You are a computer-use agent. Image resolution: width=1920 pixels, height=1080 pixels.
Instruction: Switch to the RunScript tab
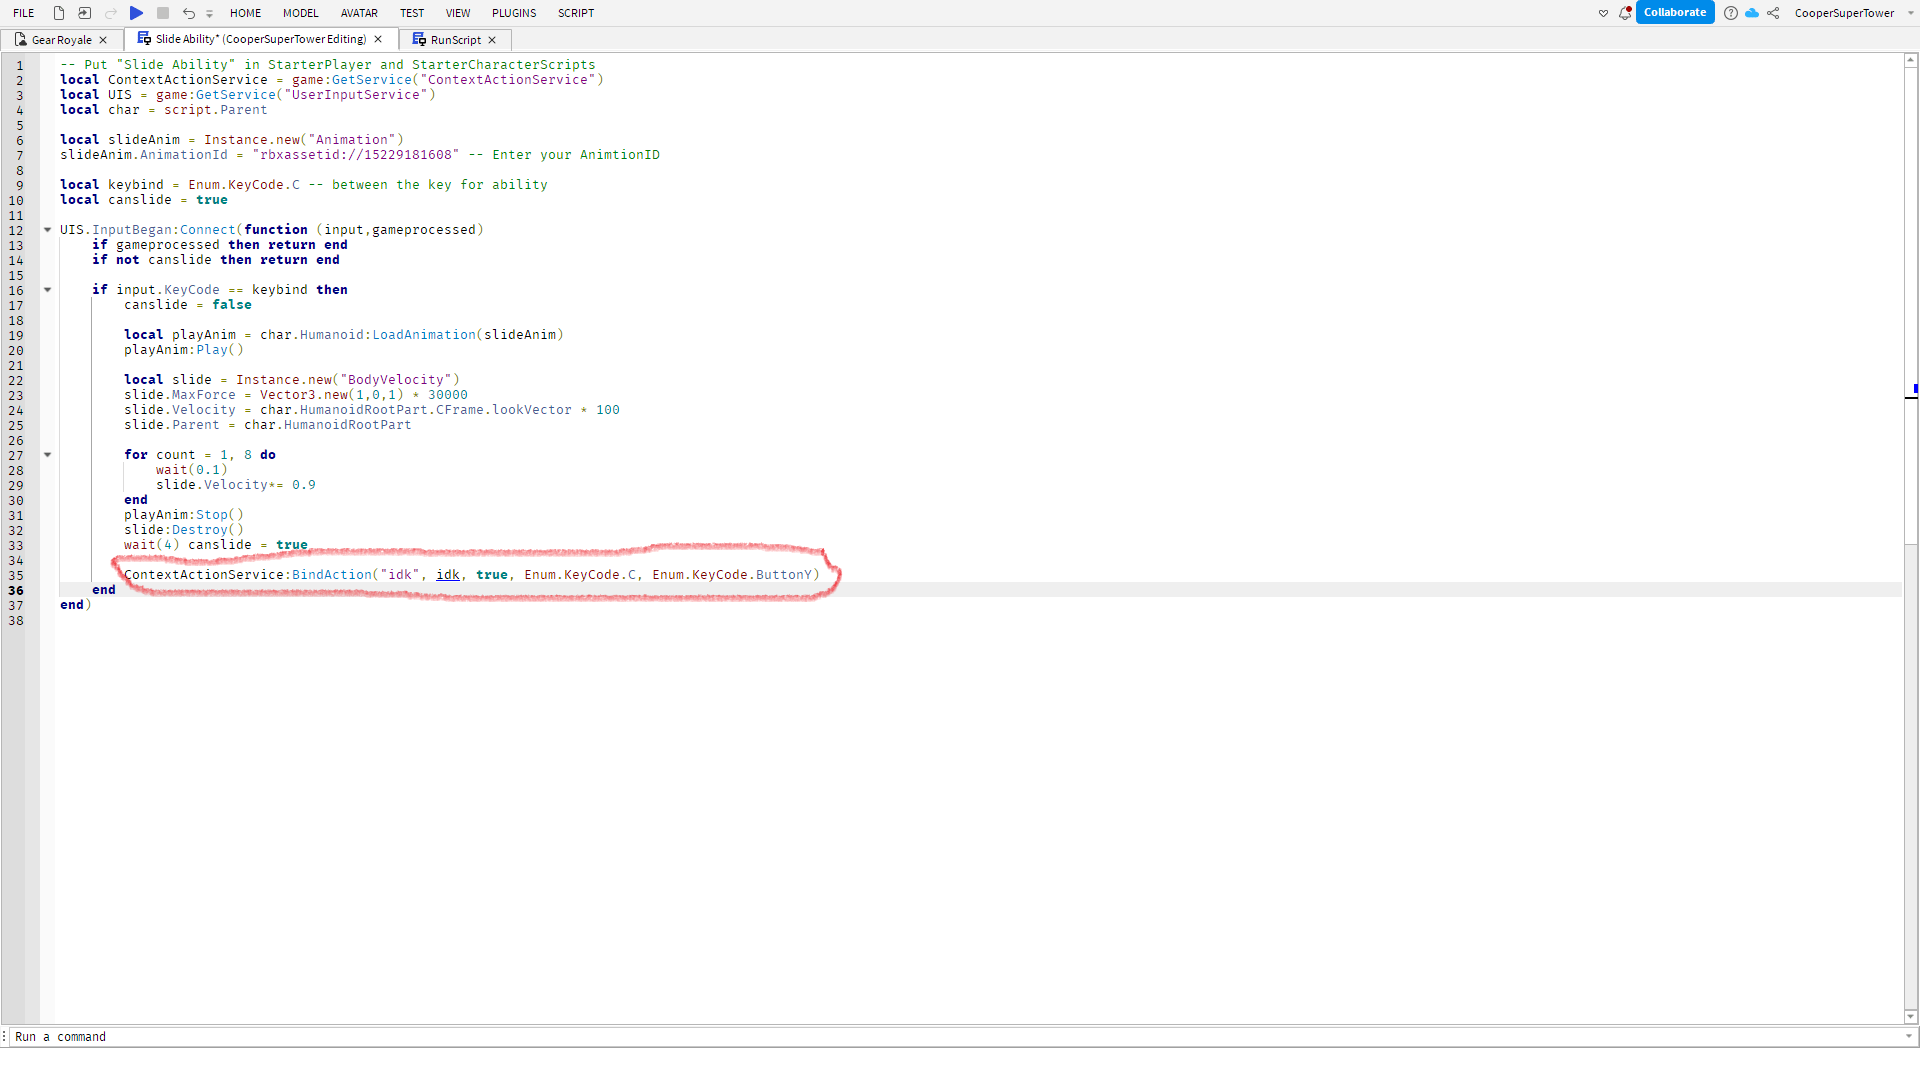click(x=455, y=40)
